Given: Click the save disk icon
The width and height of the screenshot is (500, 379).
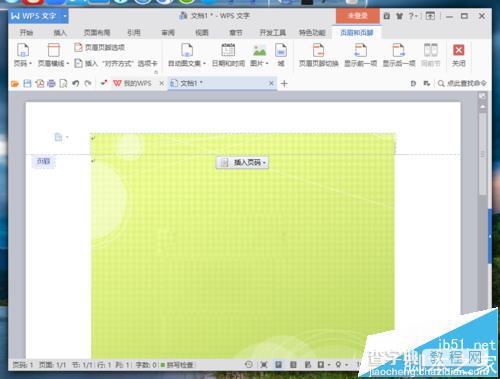Looking at the screenshot, I should coord(27,83).
